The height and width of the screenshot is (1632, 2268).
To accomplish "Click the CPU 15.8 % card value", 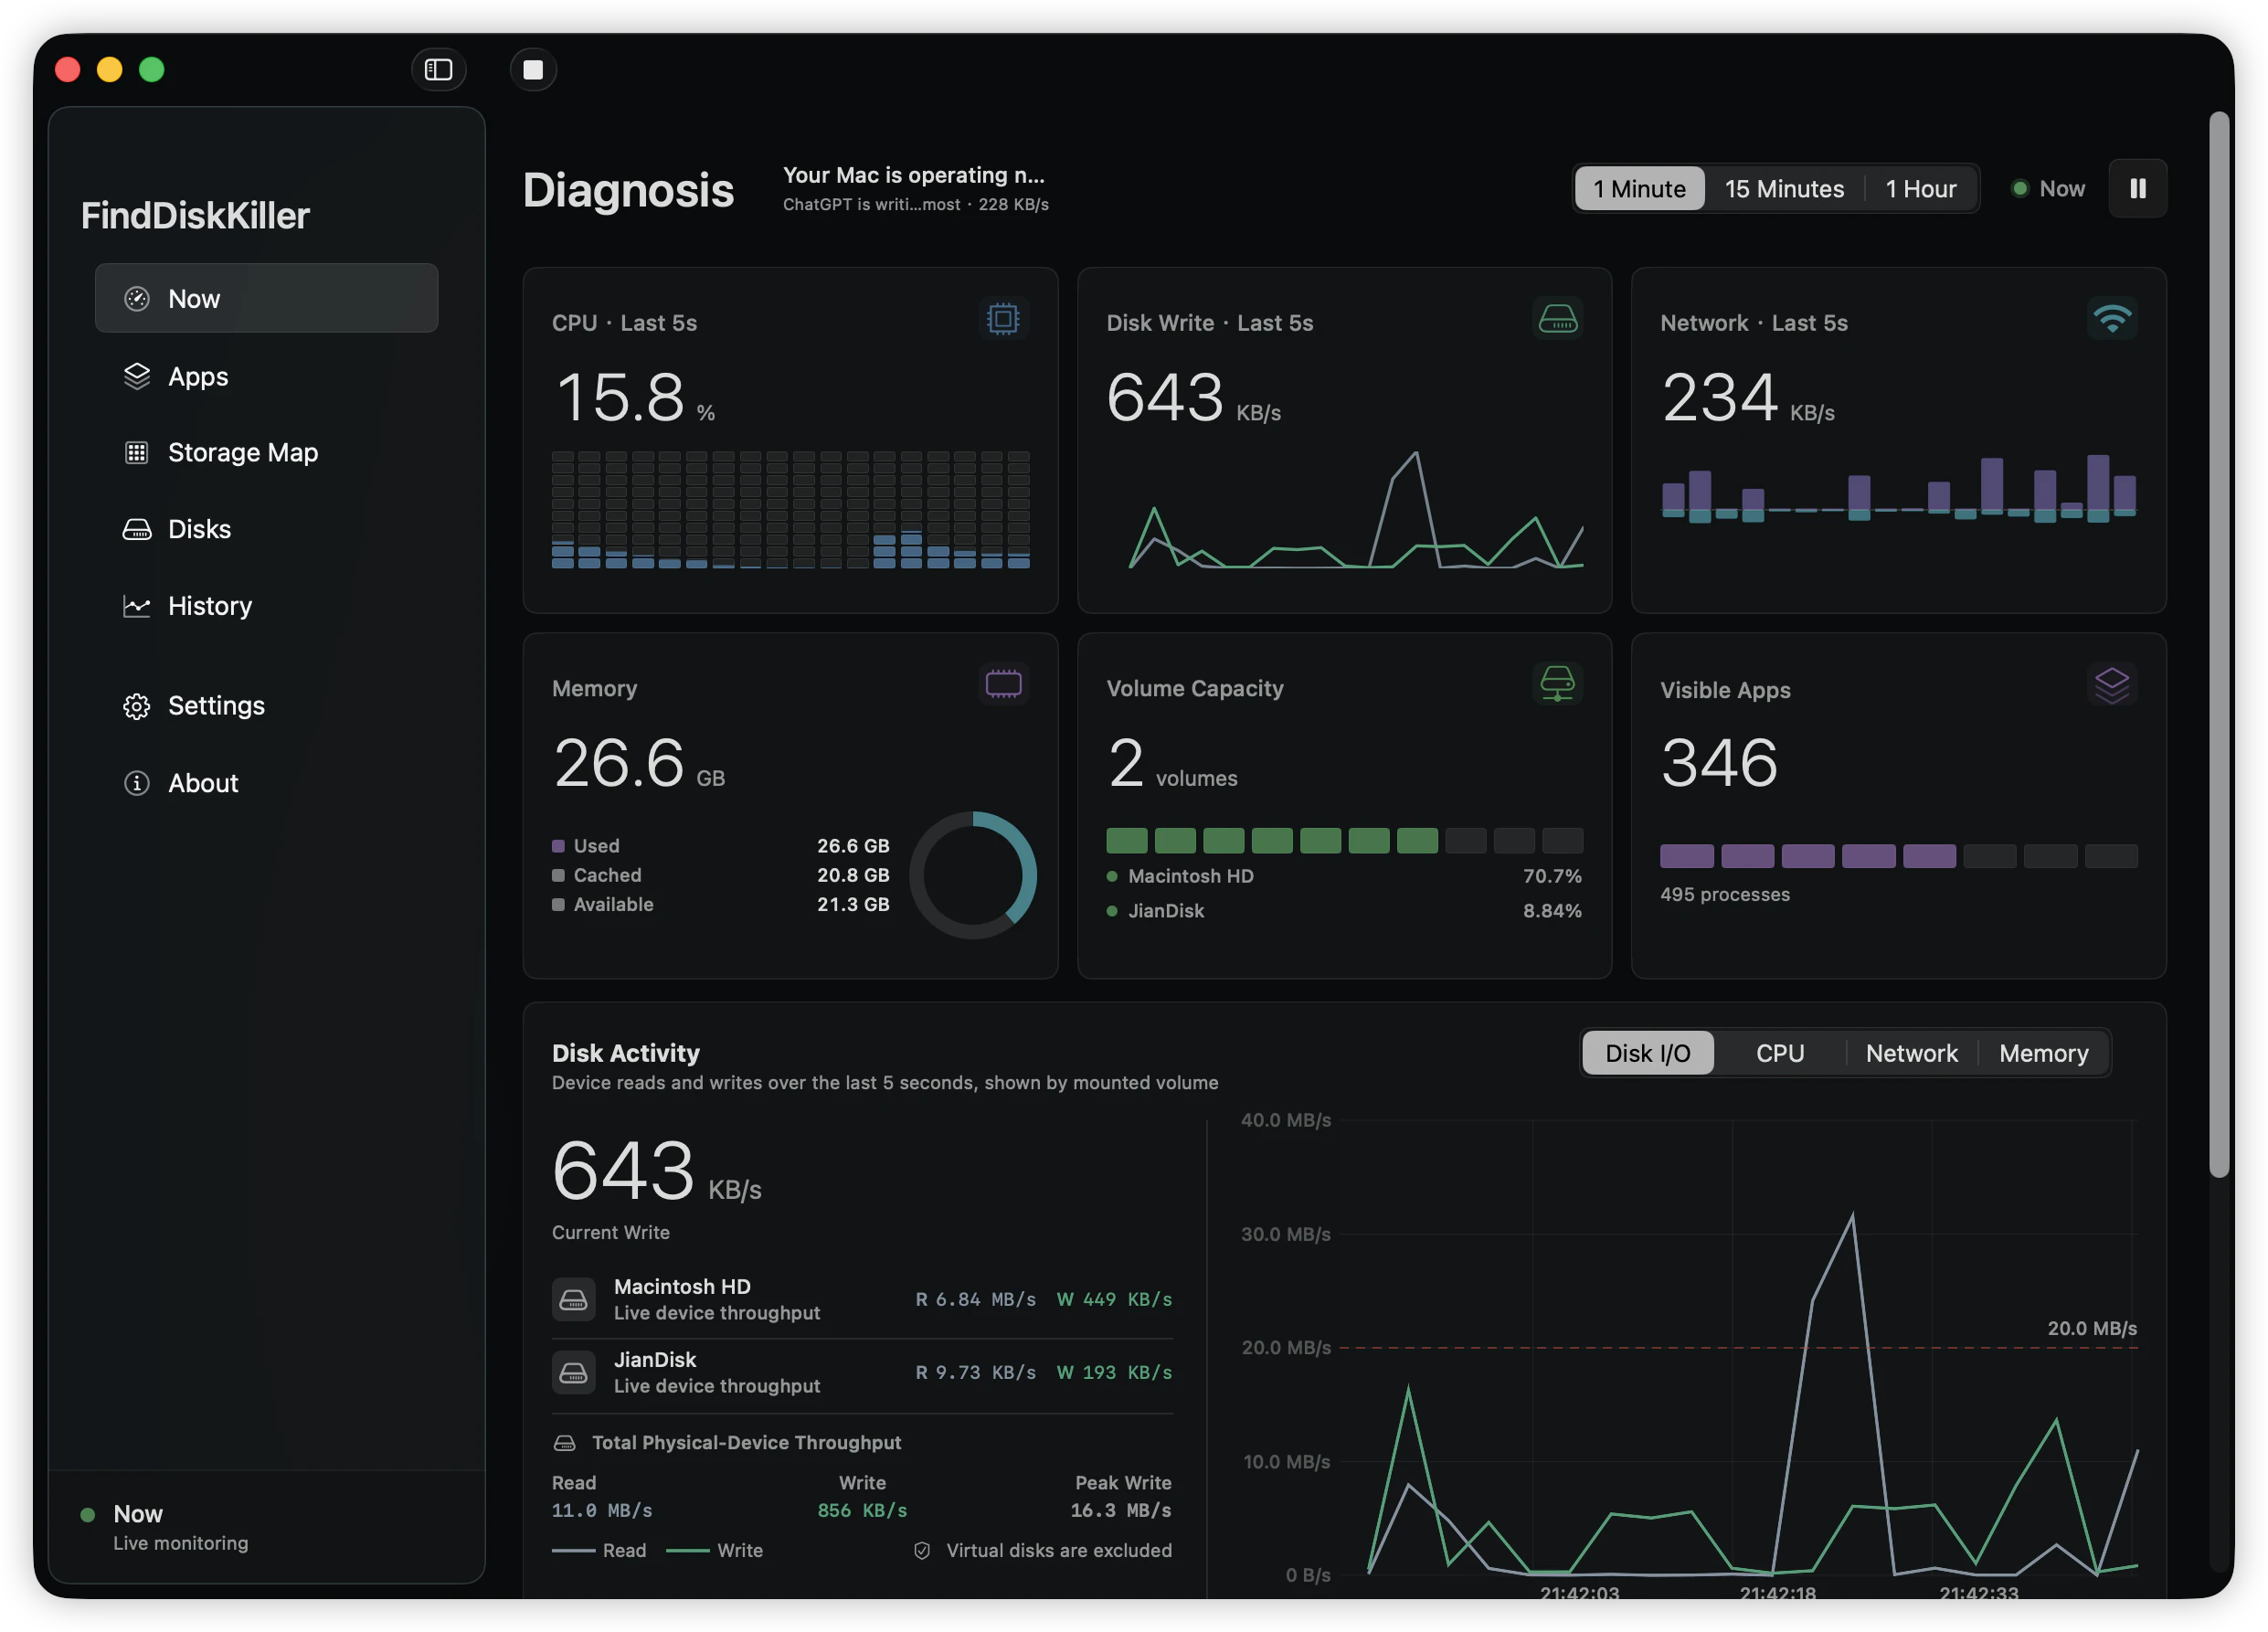I will [x=634, y=398].
